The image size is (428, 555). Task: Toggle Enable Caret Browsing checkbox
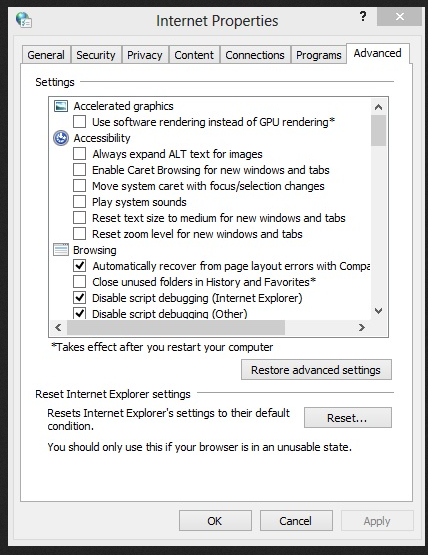click(x=79, y=170)
